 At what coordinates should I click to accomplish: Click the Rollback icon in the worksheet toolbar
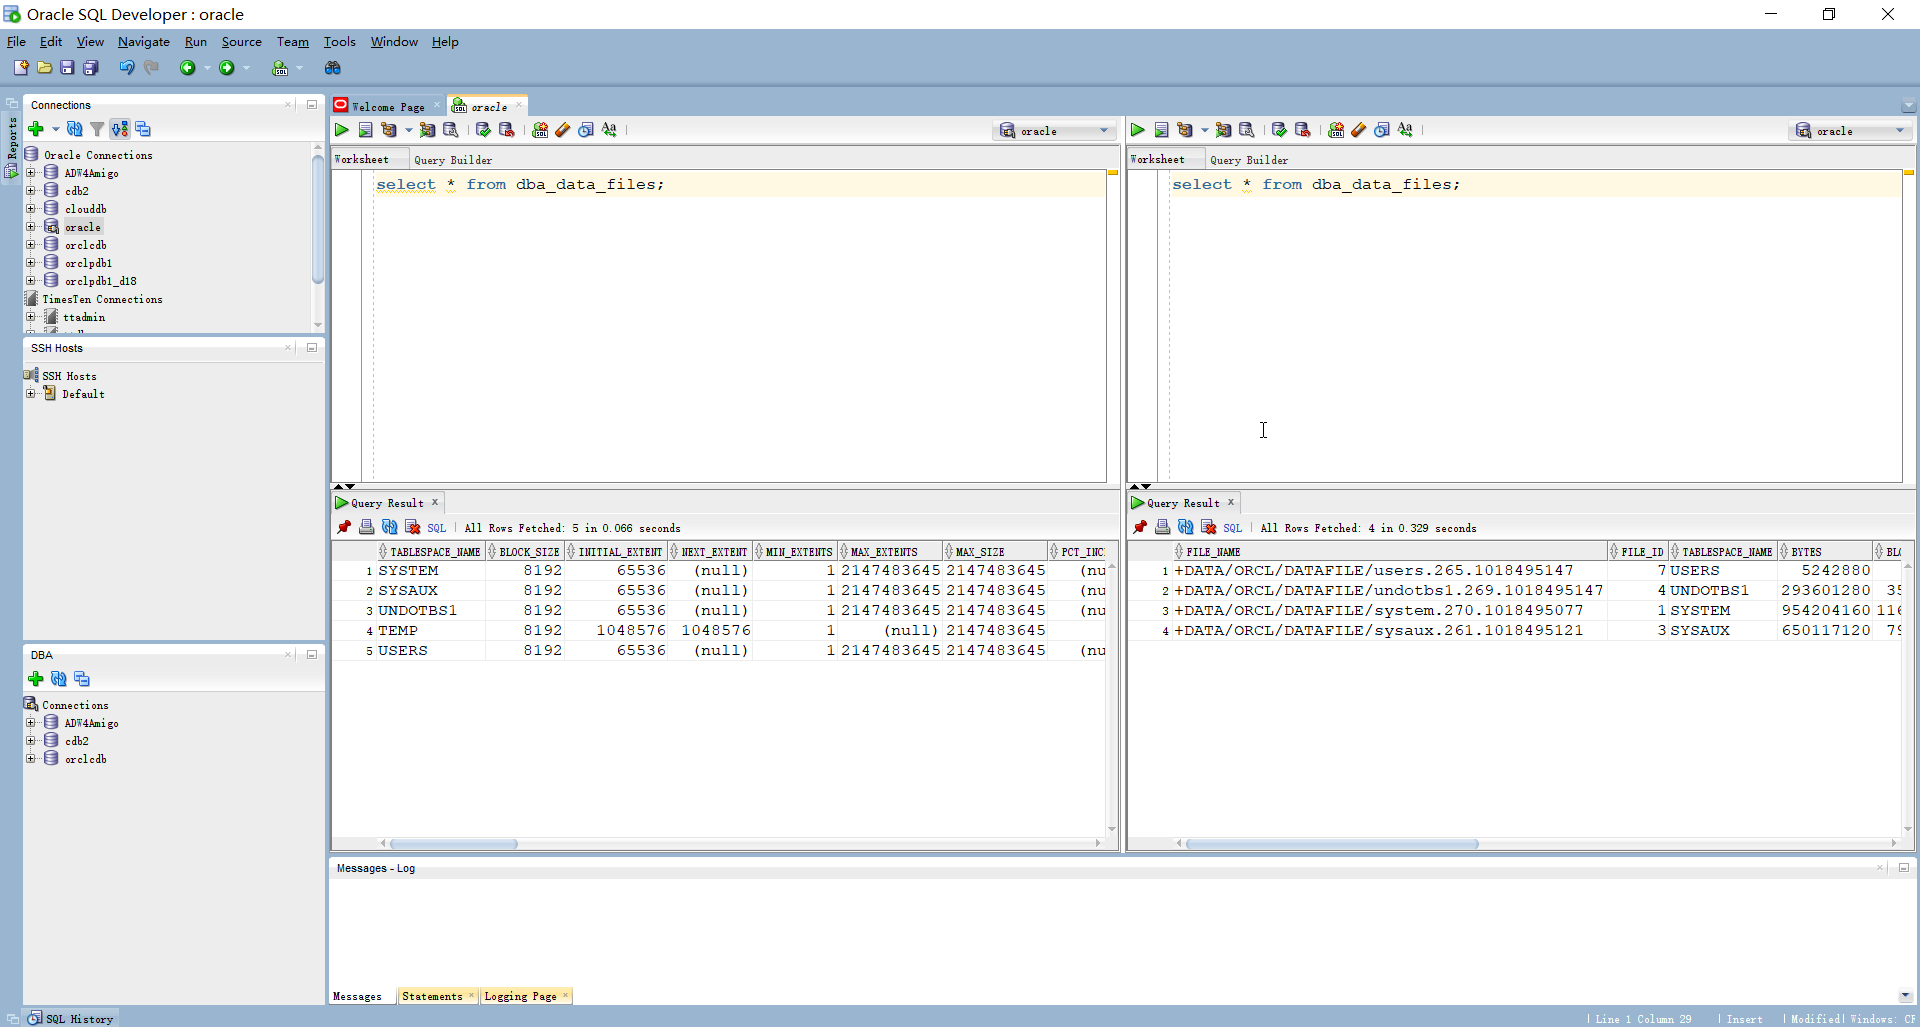(508, 130)
